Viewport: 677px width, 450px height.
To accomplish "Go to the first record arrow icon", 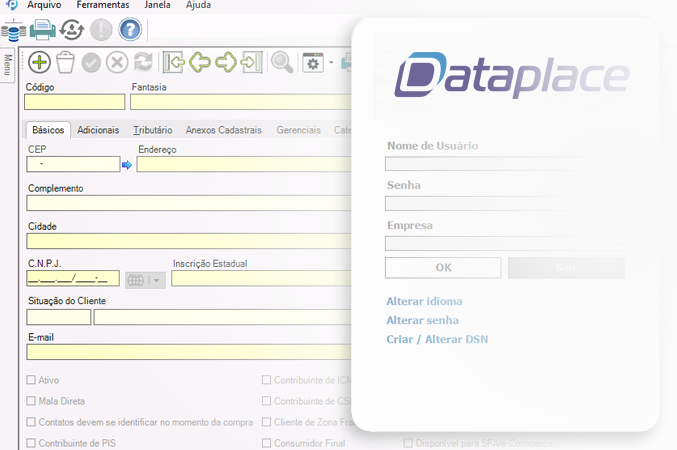I will pyautogui.click(x=174, y=63).
